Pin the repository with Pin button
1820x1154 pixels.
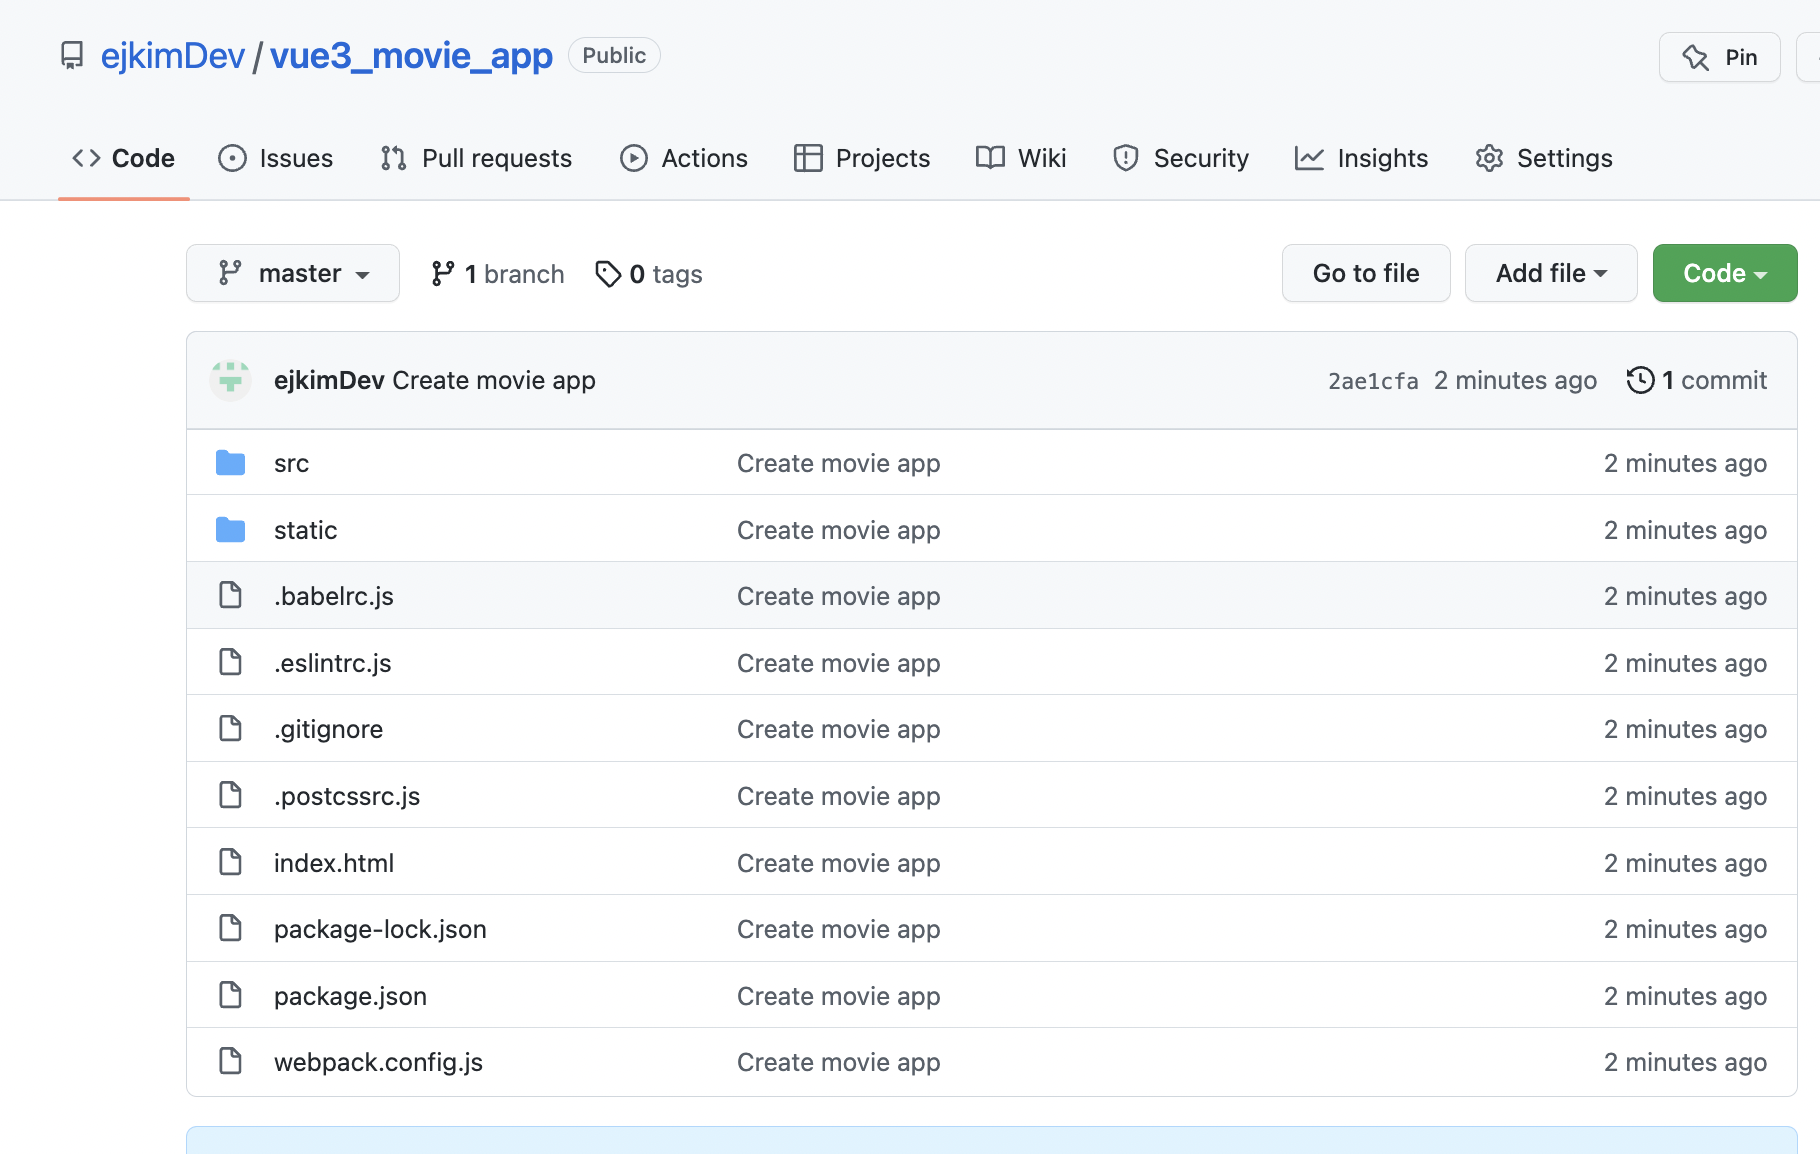point(1719,57)
